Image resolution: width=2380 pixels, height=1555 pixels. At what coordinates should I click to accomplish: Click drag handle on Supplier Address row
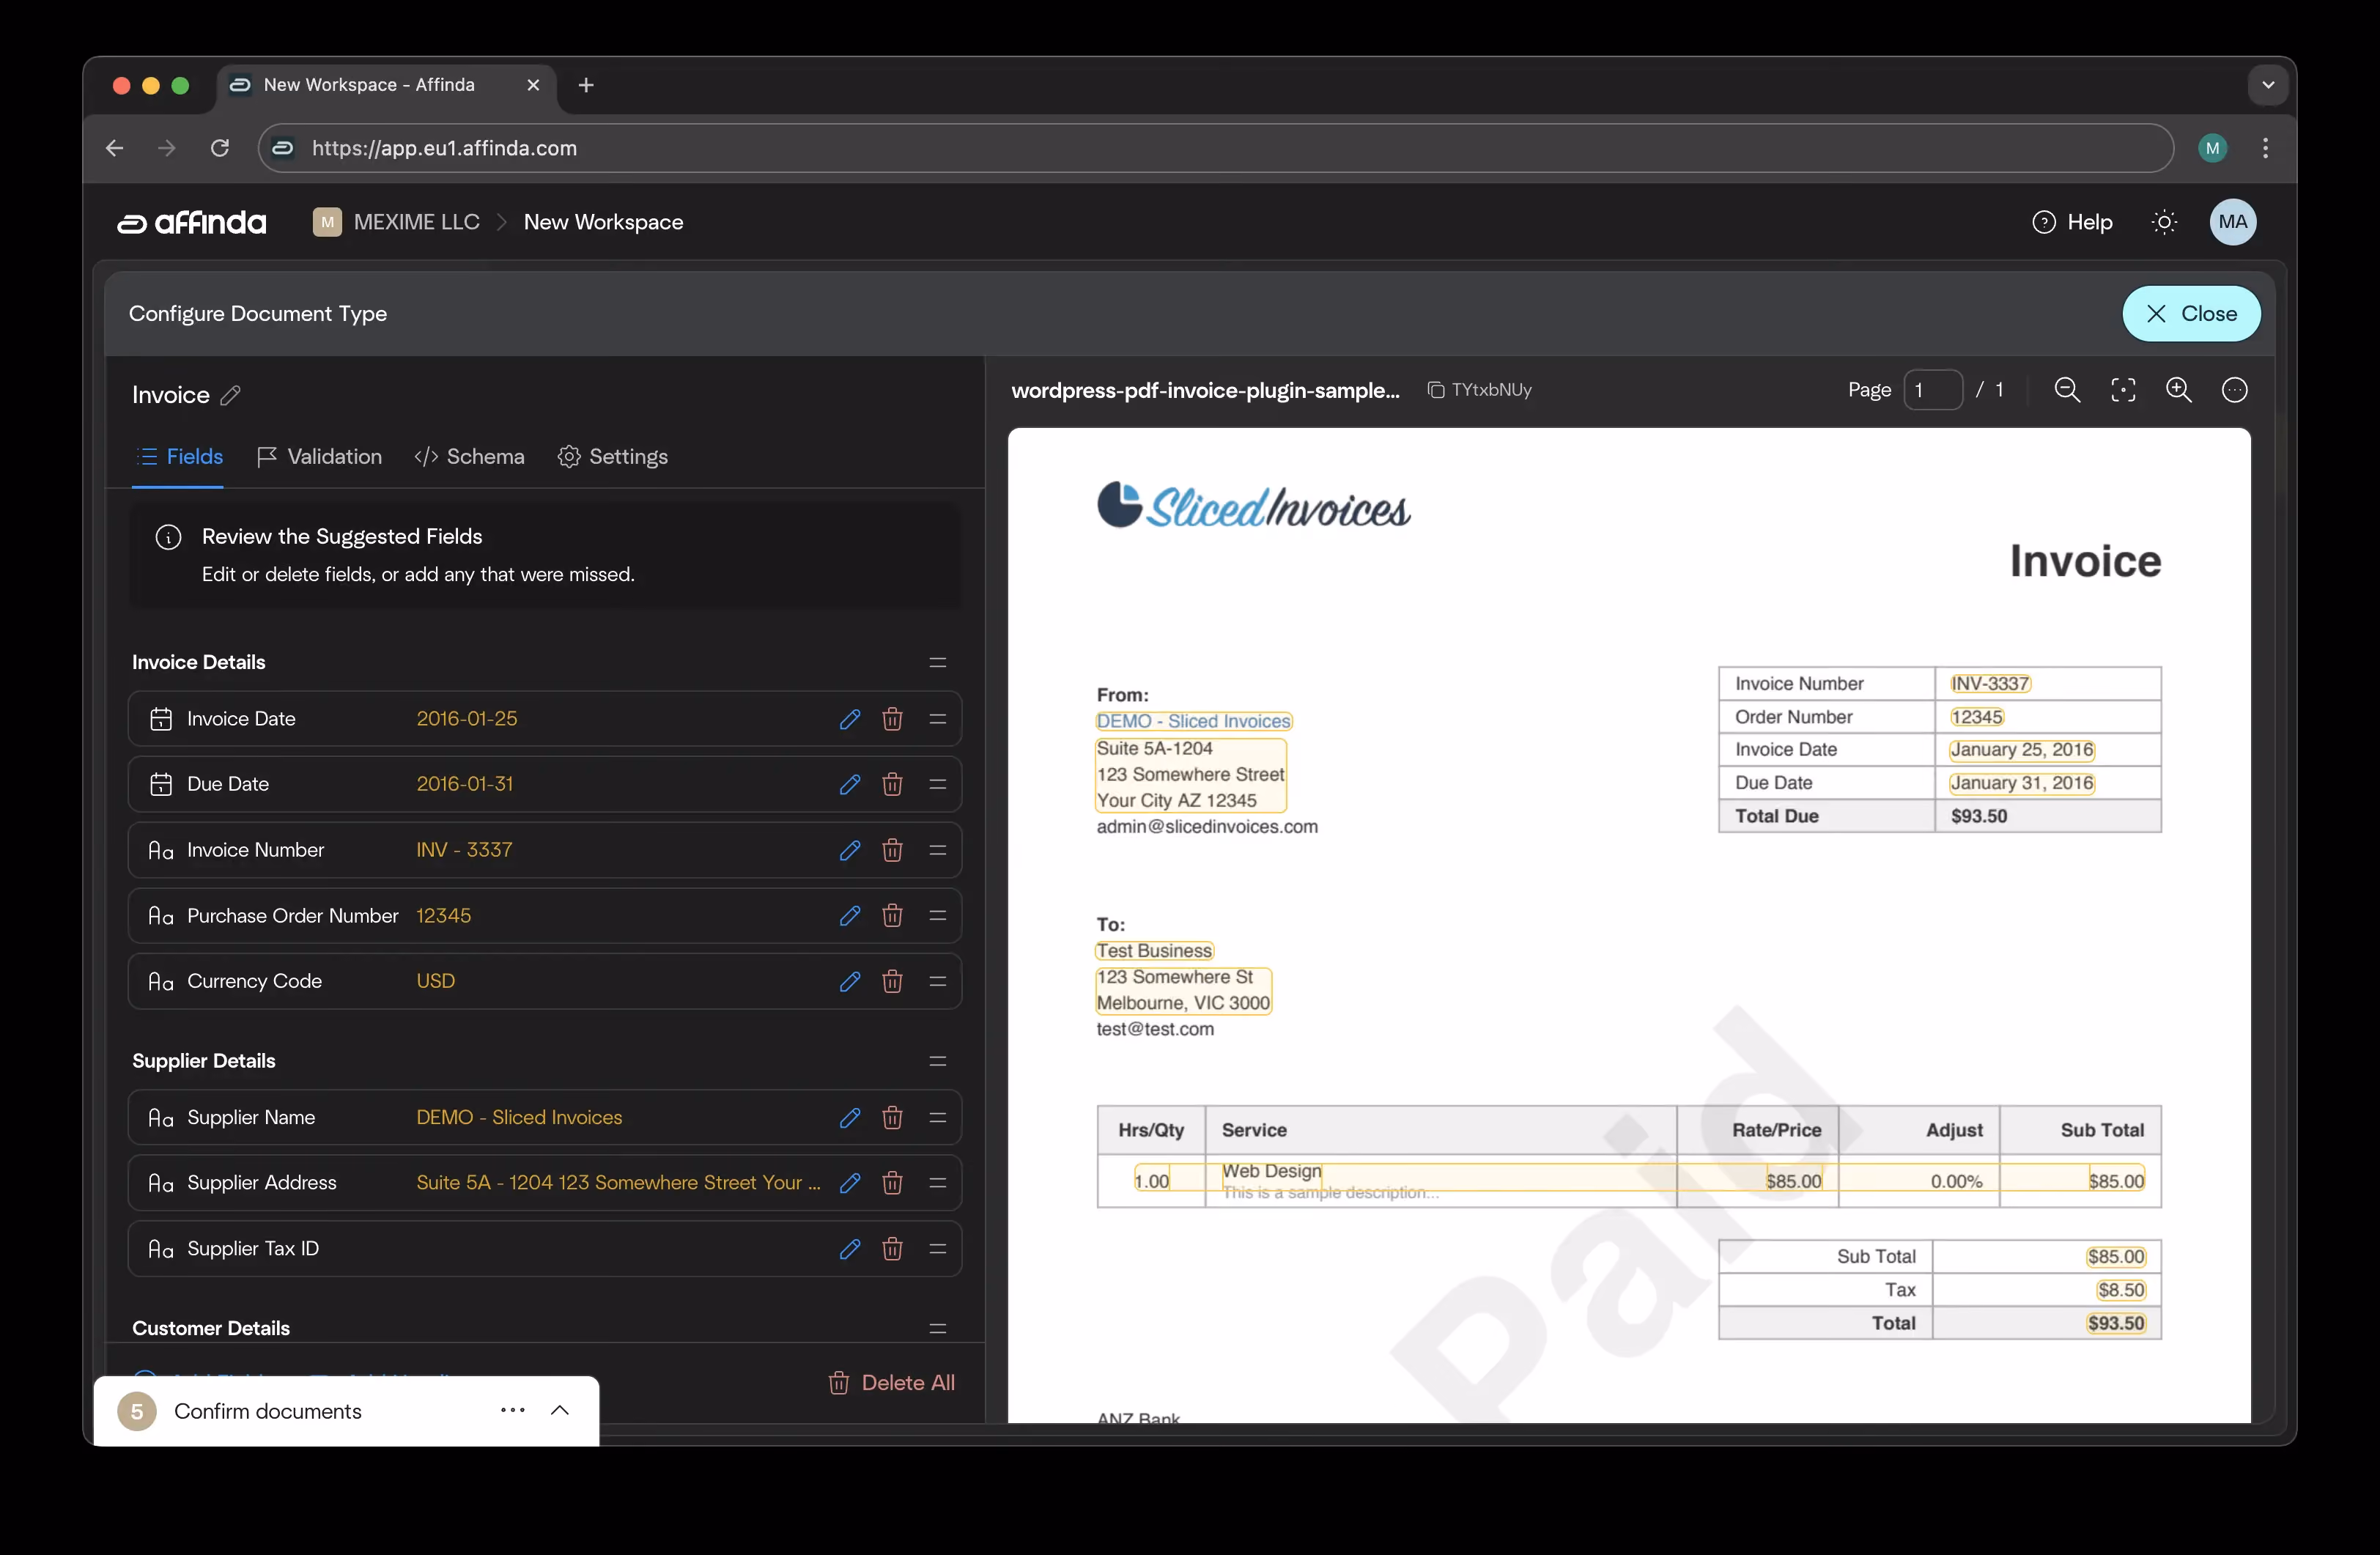tap(937, 1182)
